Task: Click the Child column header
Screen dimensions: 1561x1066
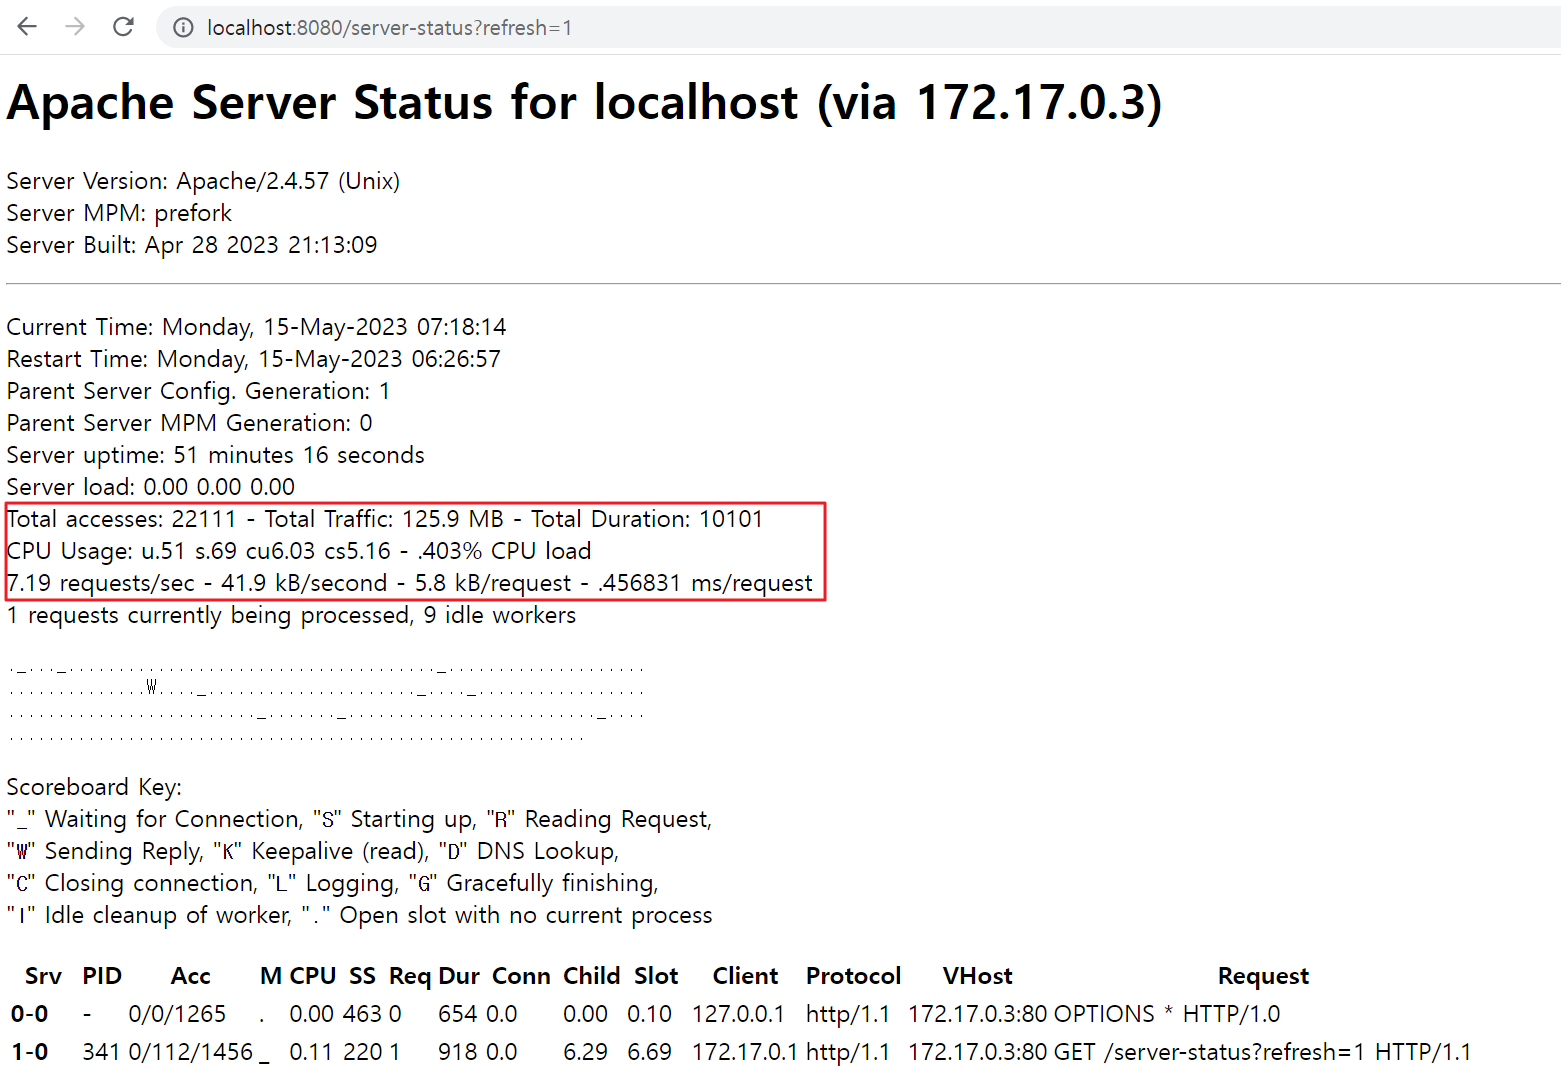Action: pos(591,976)
